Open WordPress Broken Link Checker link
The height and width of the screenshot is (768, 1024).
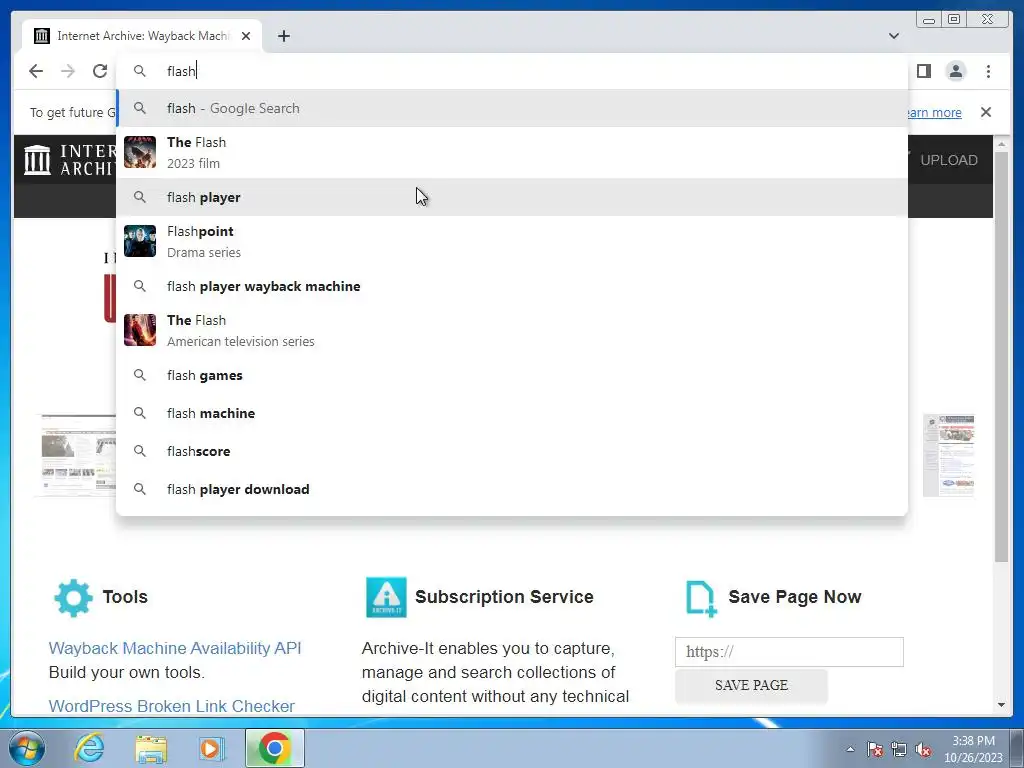172,706
